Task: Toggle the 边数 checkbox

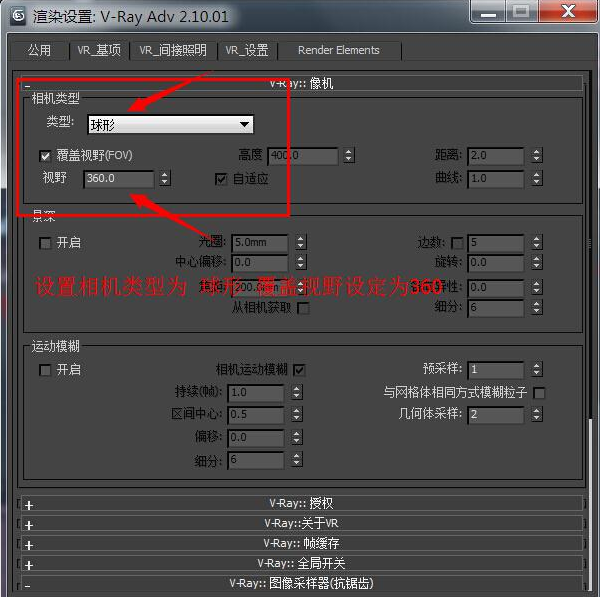Action: click(x=457, y=243)
